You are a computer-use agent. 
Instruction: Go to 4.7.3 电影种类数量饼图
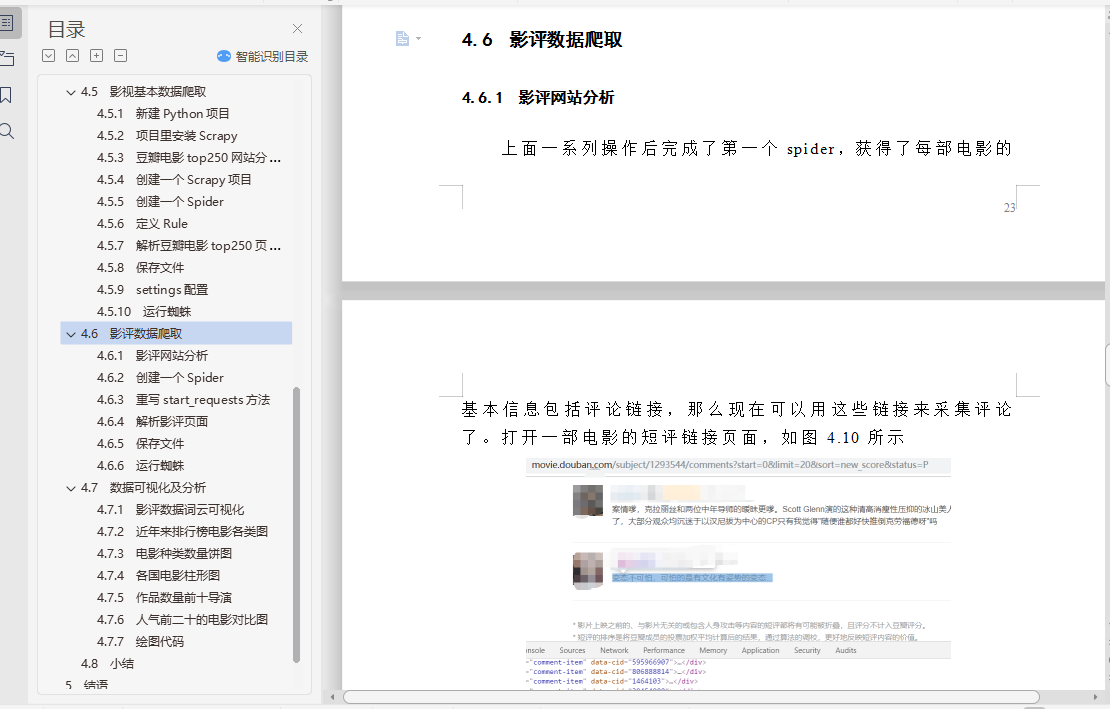pyautogui.click(x=164, y=553)
